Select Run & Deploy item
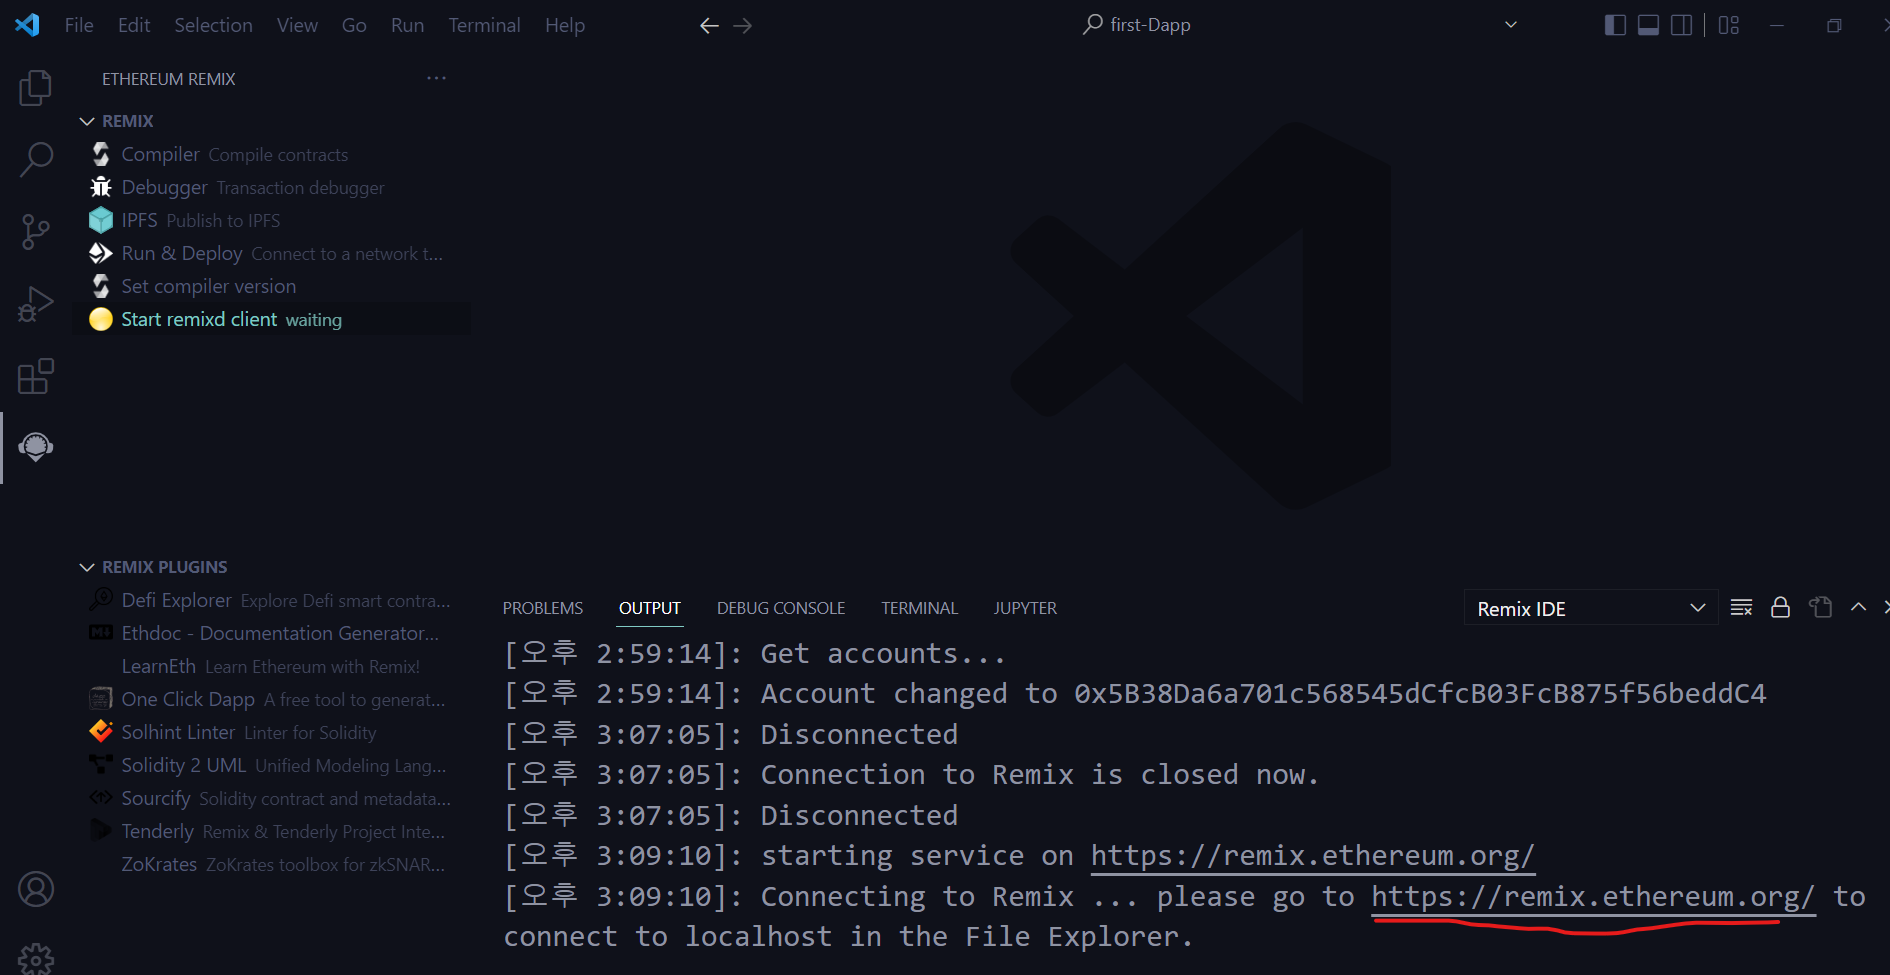This screenshot has height=975, width=1890. [x=271, y=253]
